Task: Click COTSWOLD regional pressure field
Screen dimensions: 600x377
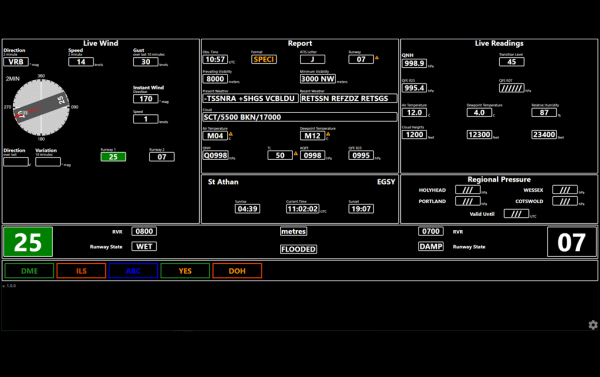Action: coord(565,201)
